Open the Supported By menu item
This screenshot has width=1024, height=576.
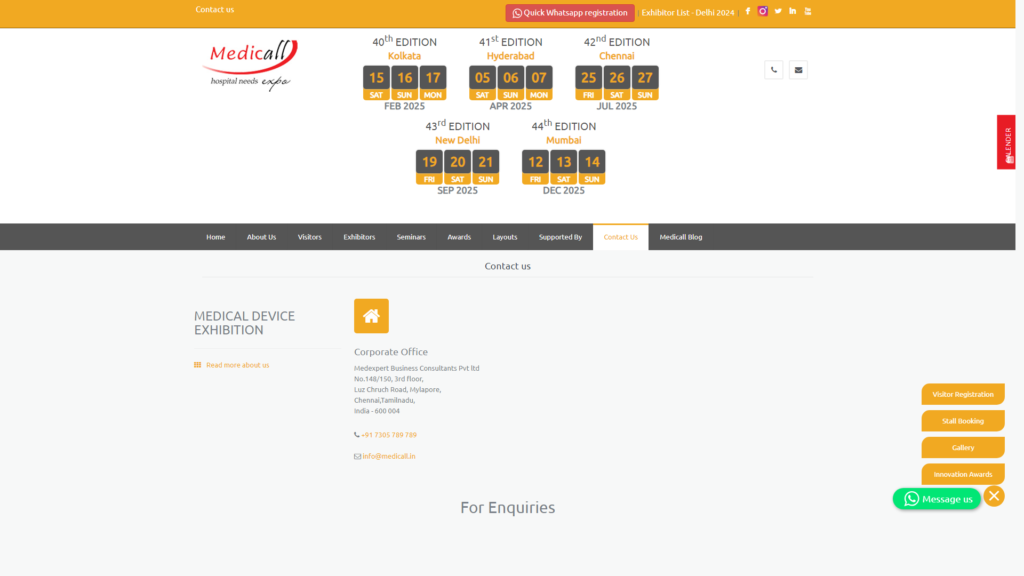(x=560, y=237)
